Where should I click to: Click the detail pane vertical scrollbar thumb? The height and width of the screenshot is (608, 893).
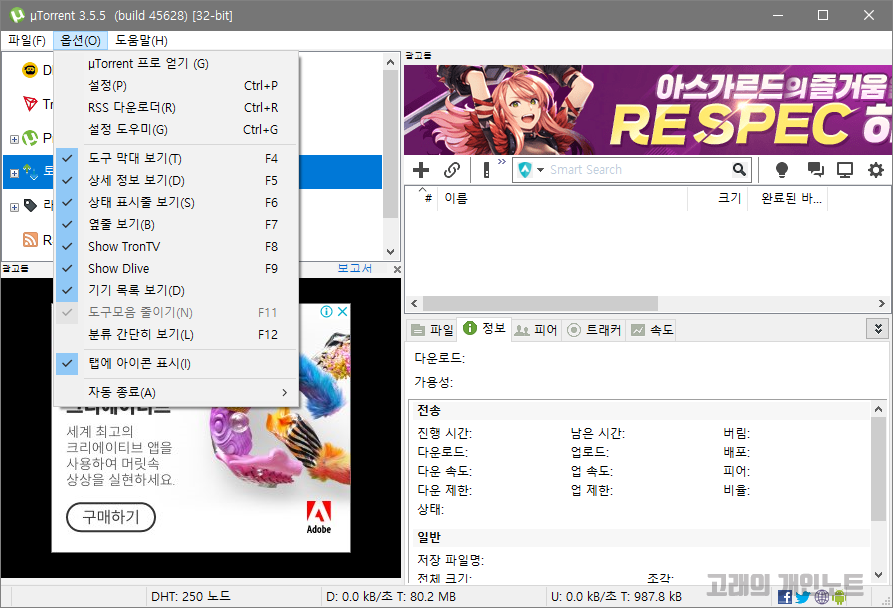[878, 468]
